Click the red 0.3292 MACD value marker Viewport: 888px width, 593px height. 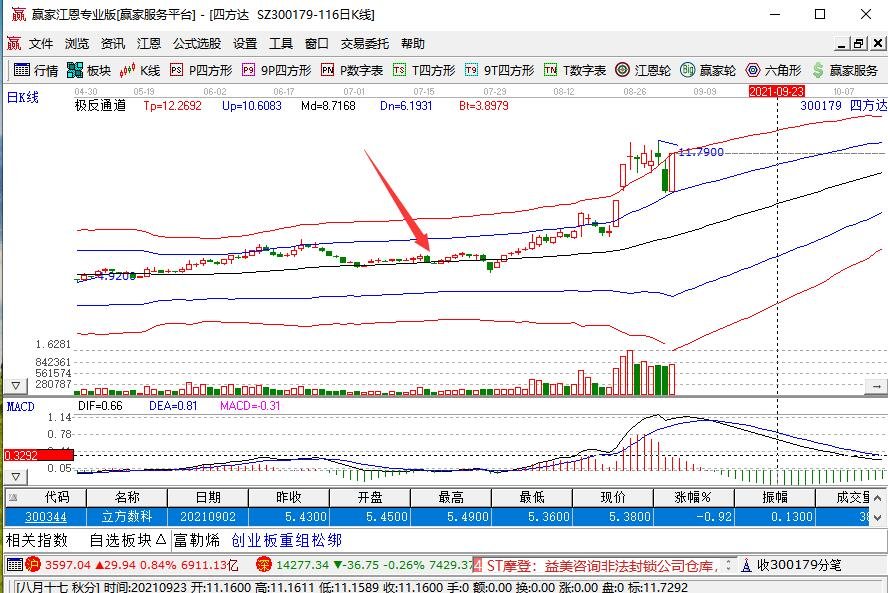point(22,455)
